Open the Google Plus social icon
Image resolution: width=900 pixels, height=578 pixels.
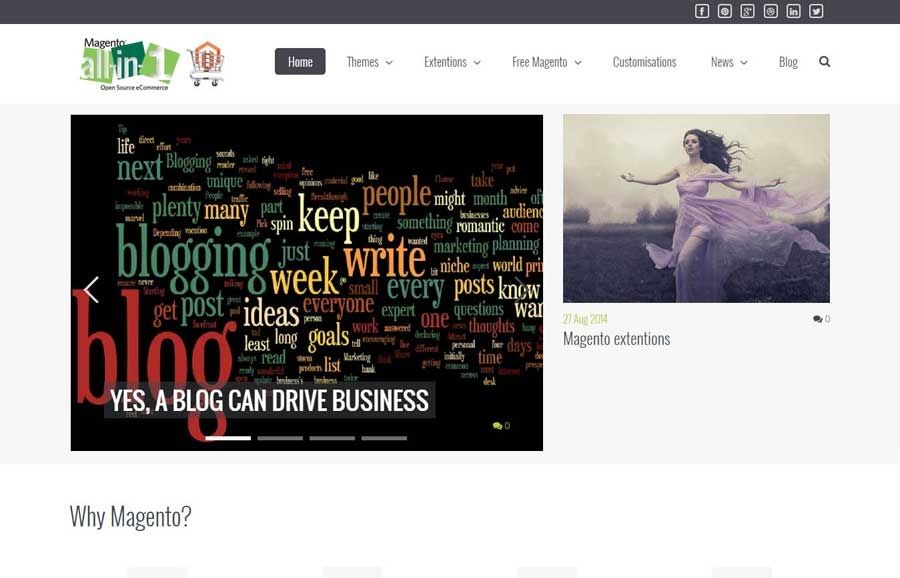click(x=747, y=11)
